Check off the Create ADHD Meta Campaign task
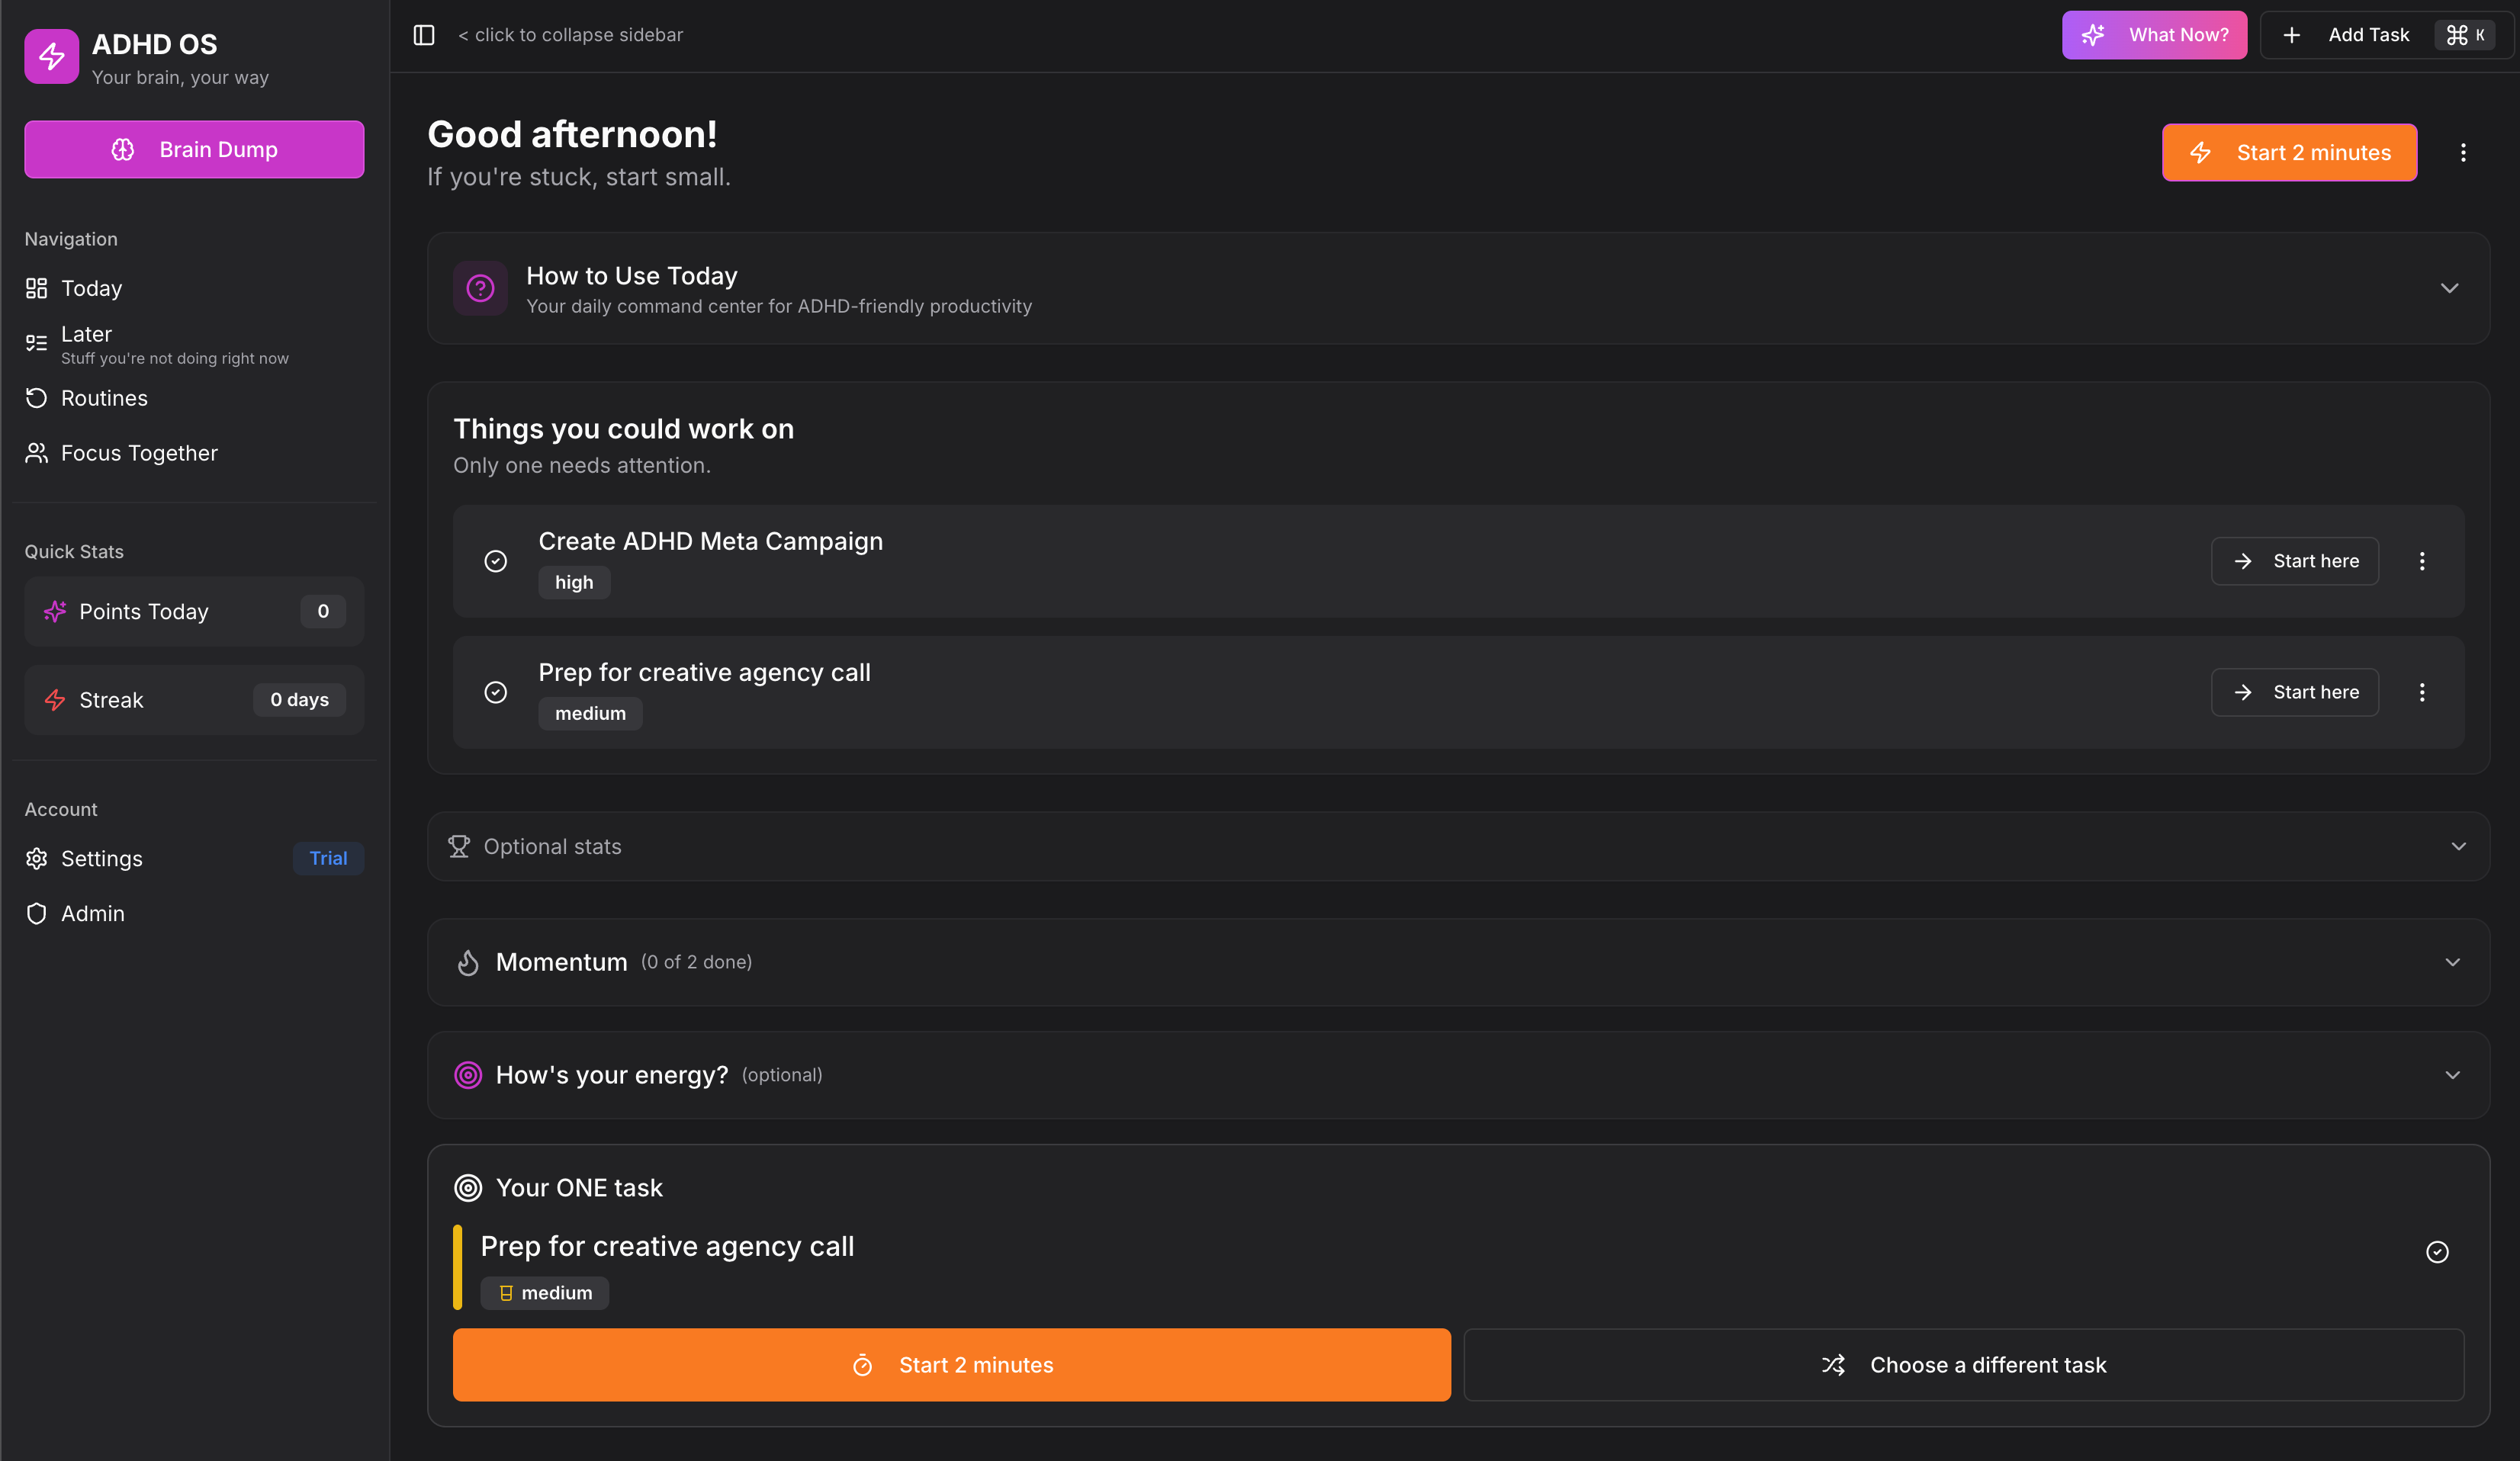The height and width of the screenshot is (1461, 2520). point(496,561)
